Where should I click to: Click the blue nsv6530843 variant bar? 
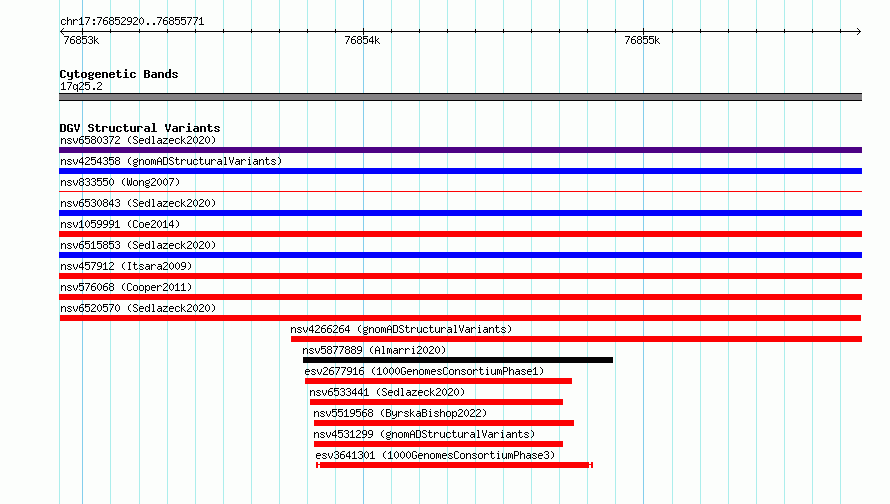(460, 213)
